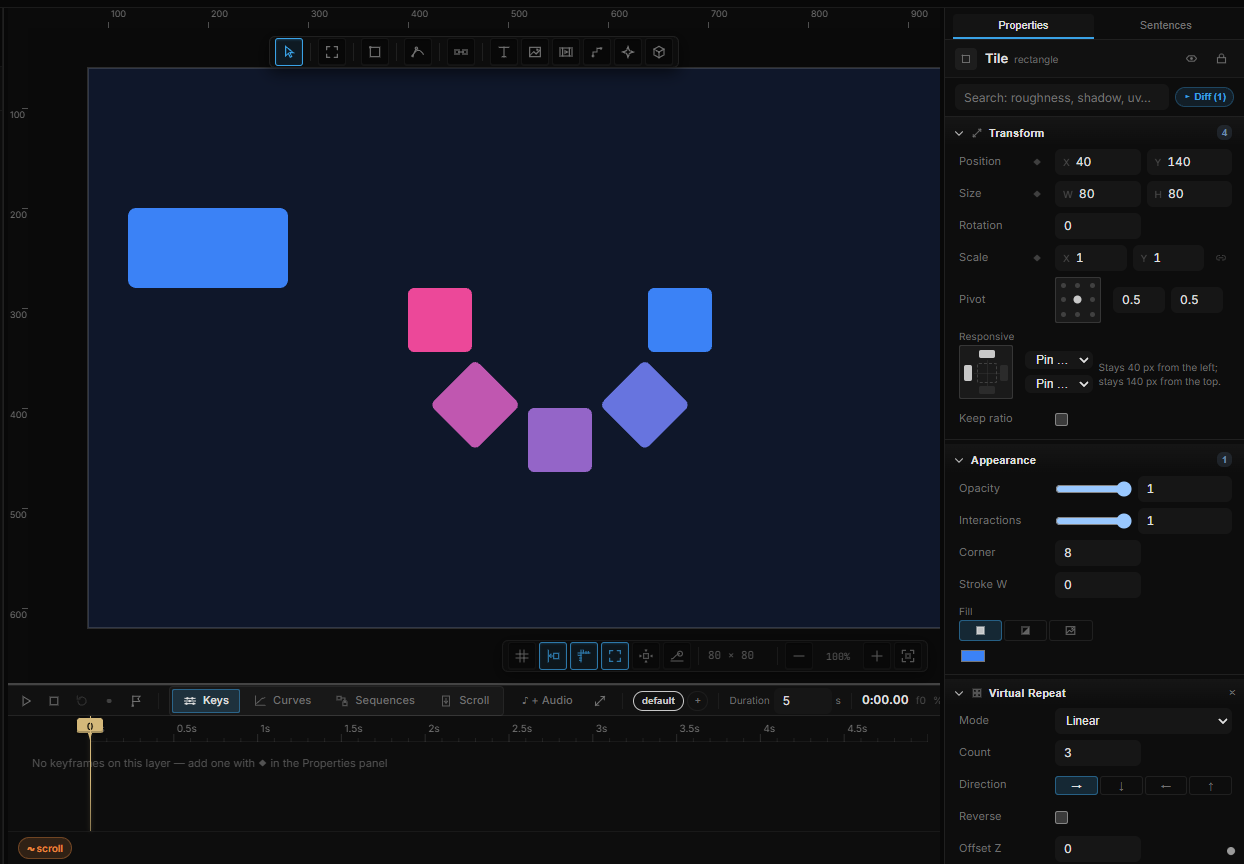The height and width of the screenshot is (864, 1244).
Task: Select the arrow pointer tool
Action: 289,52
